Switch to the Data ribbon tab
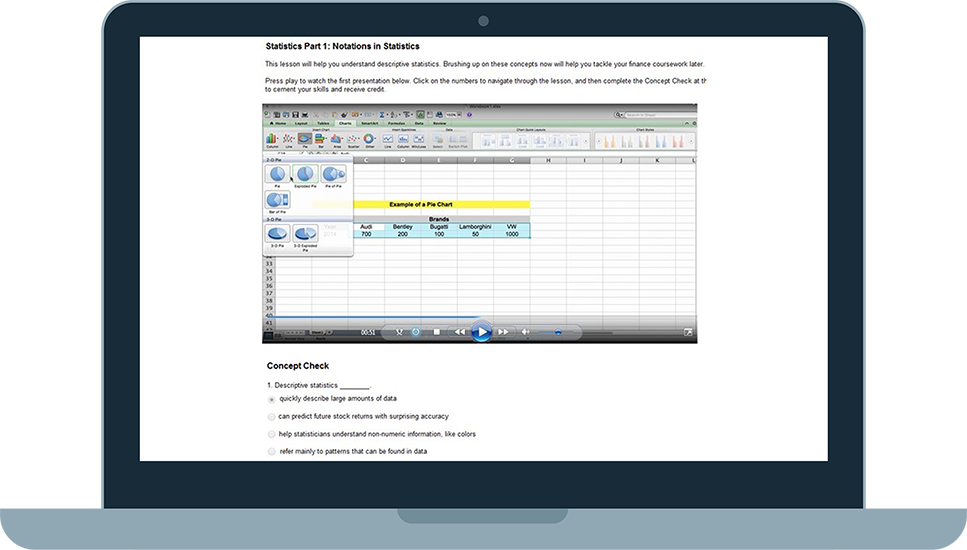The width and height of the screenshot is (967, 550). pos(419,123)
